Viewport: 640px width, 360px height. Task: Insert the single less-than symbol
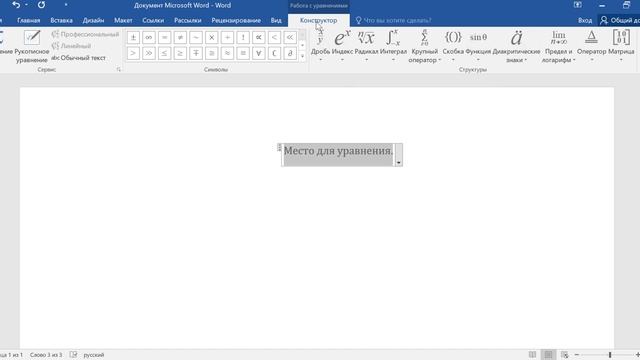click(274, 38)
